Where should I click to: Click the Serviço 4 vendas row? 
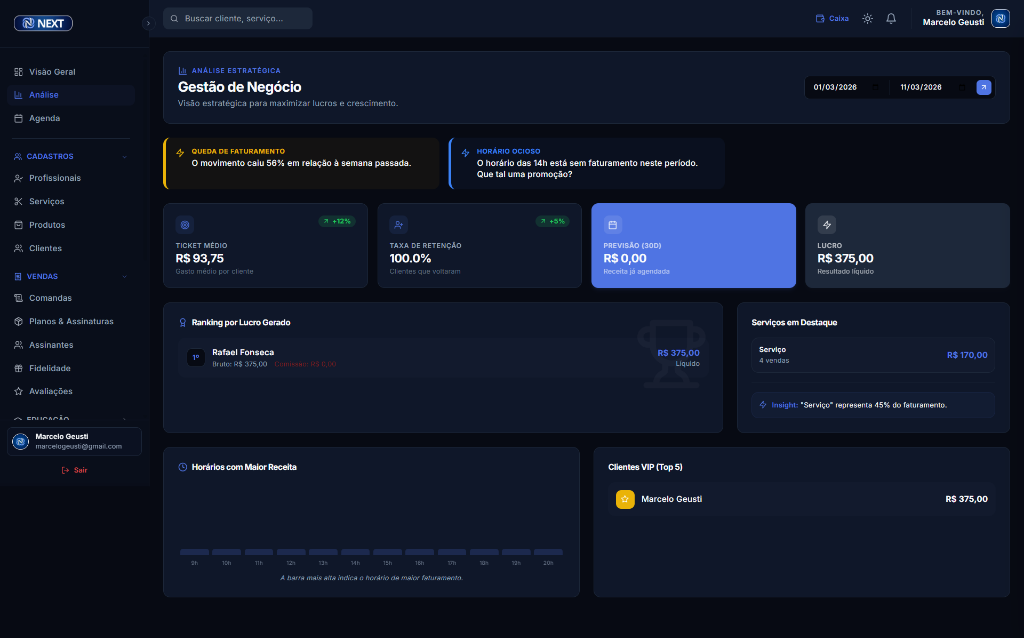pyautogui.click(x=873, y=355)
